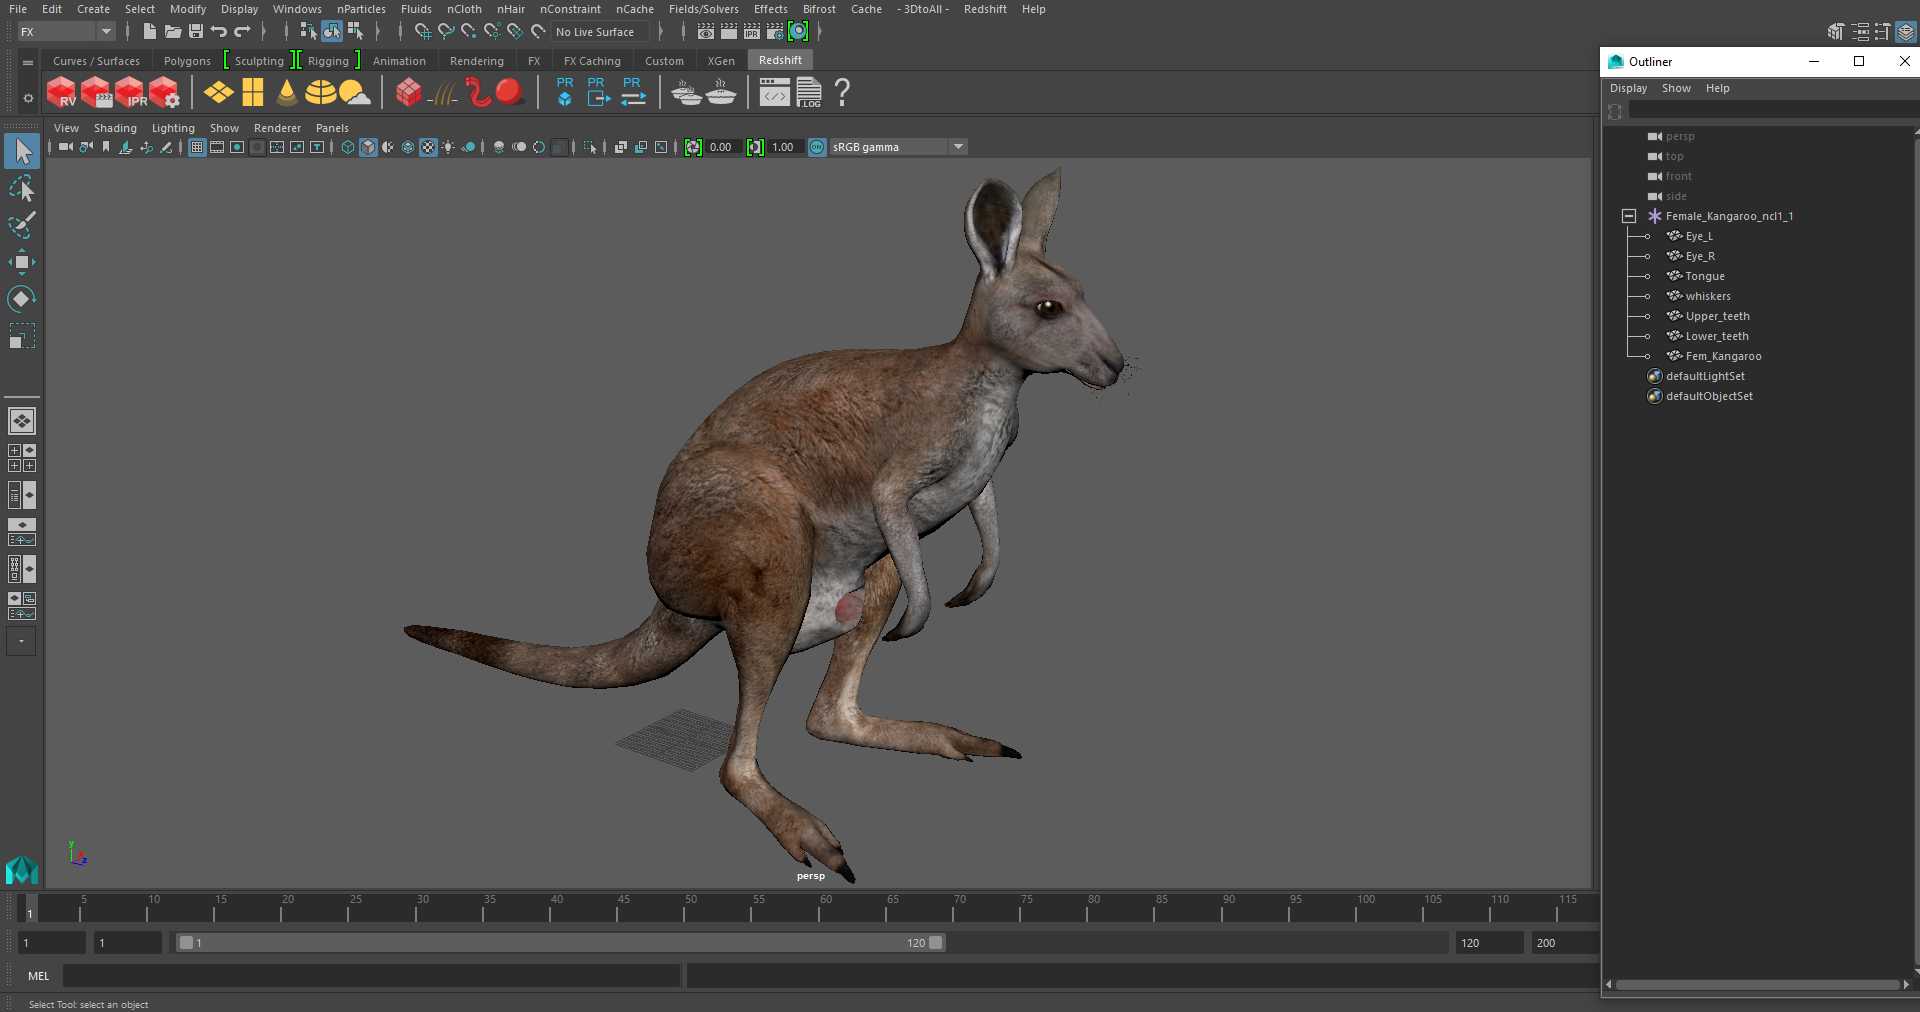Click the time range slider bar
Viewport: 1920px width, 1012px height.
560,943
